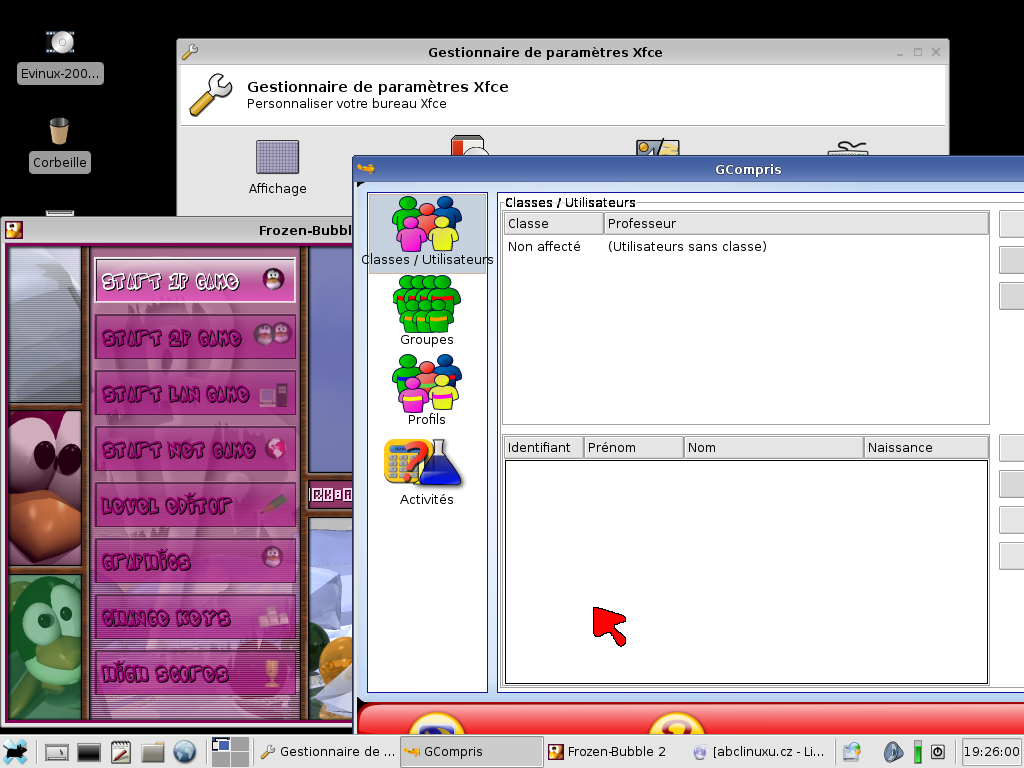
Task: Switch to abclinuxu.cz browser taskbar entry
Action: (x=760, y=752)
